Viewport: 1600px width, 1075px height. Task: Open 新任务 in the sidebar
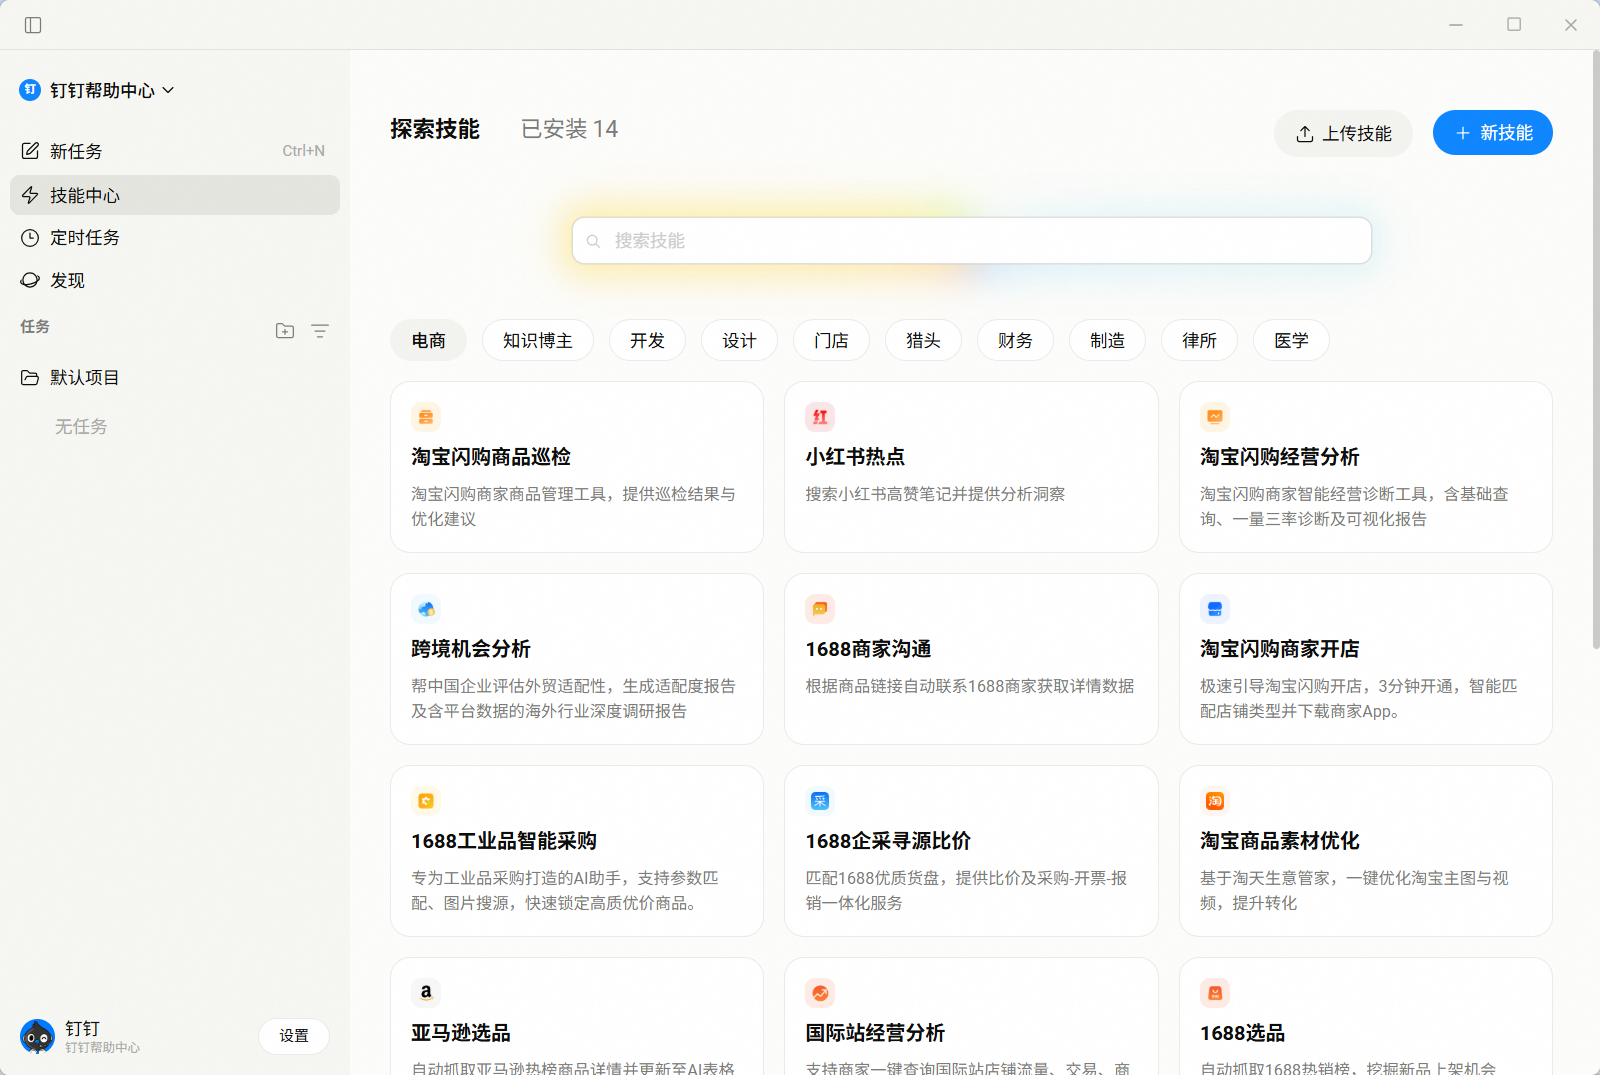tap(175, 151)
